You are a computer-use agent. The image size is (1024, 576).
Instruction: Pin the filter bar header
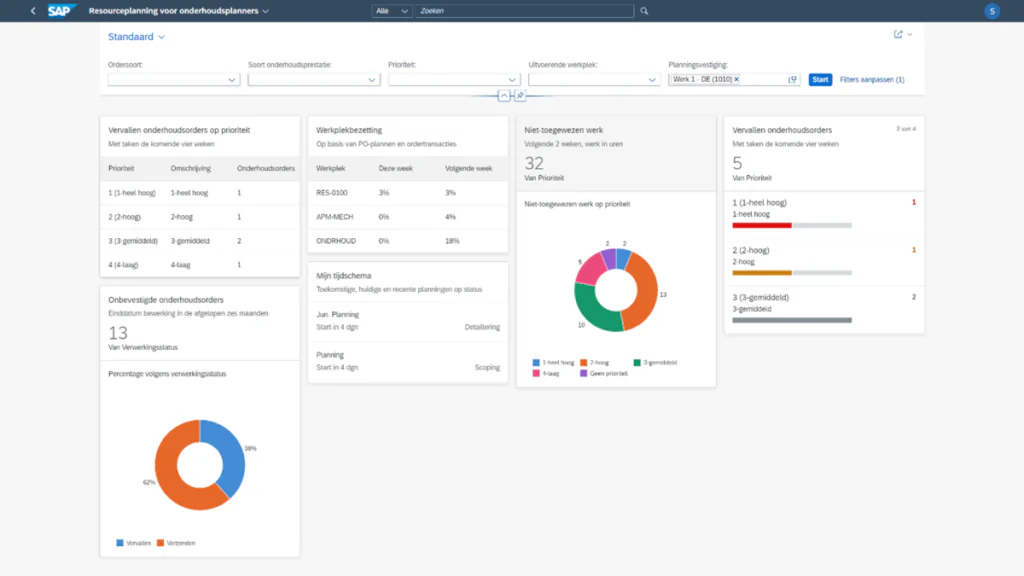click(520, 96)
